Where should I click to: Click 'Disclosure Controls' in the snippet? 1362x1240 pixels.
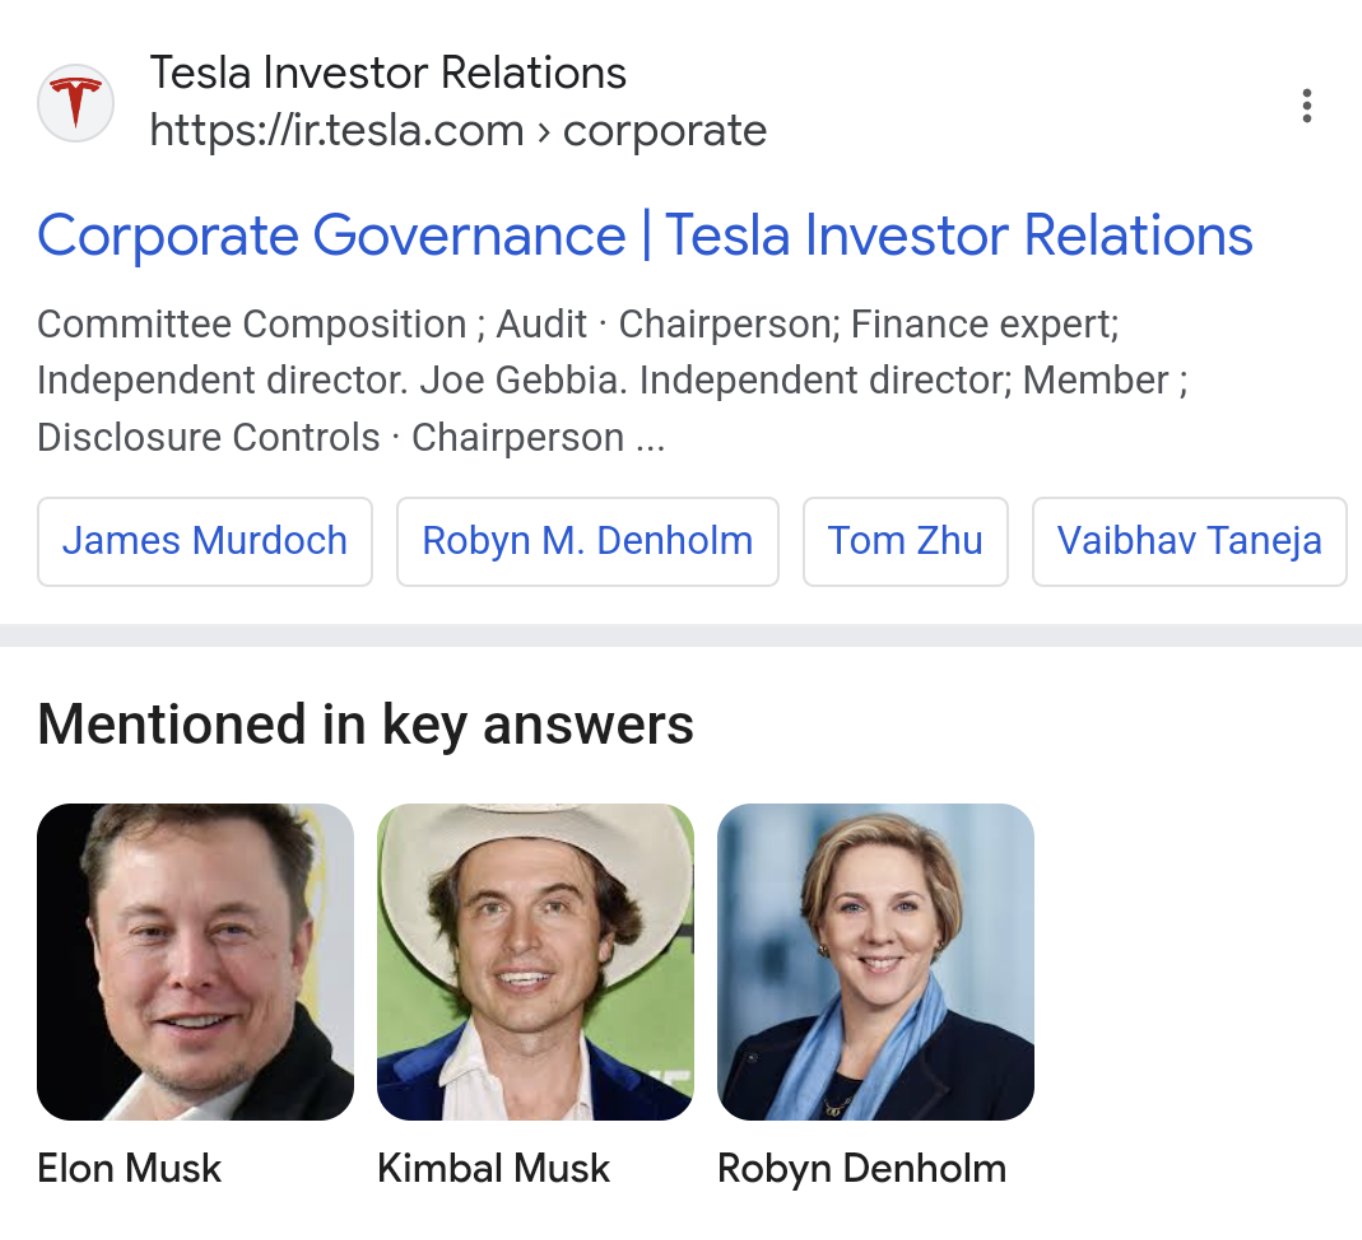click(208, 438)
